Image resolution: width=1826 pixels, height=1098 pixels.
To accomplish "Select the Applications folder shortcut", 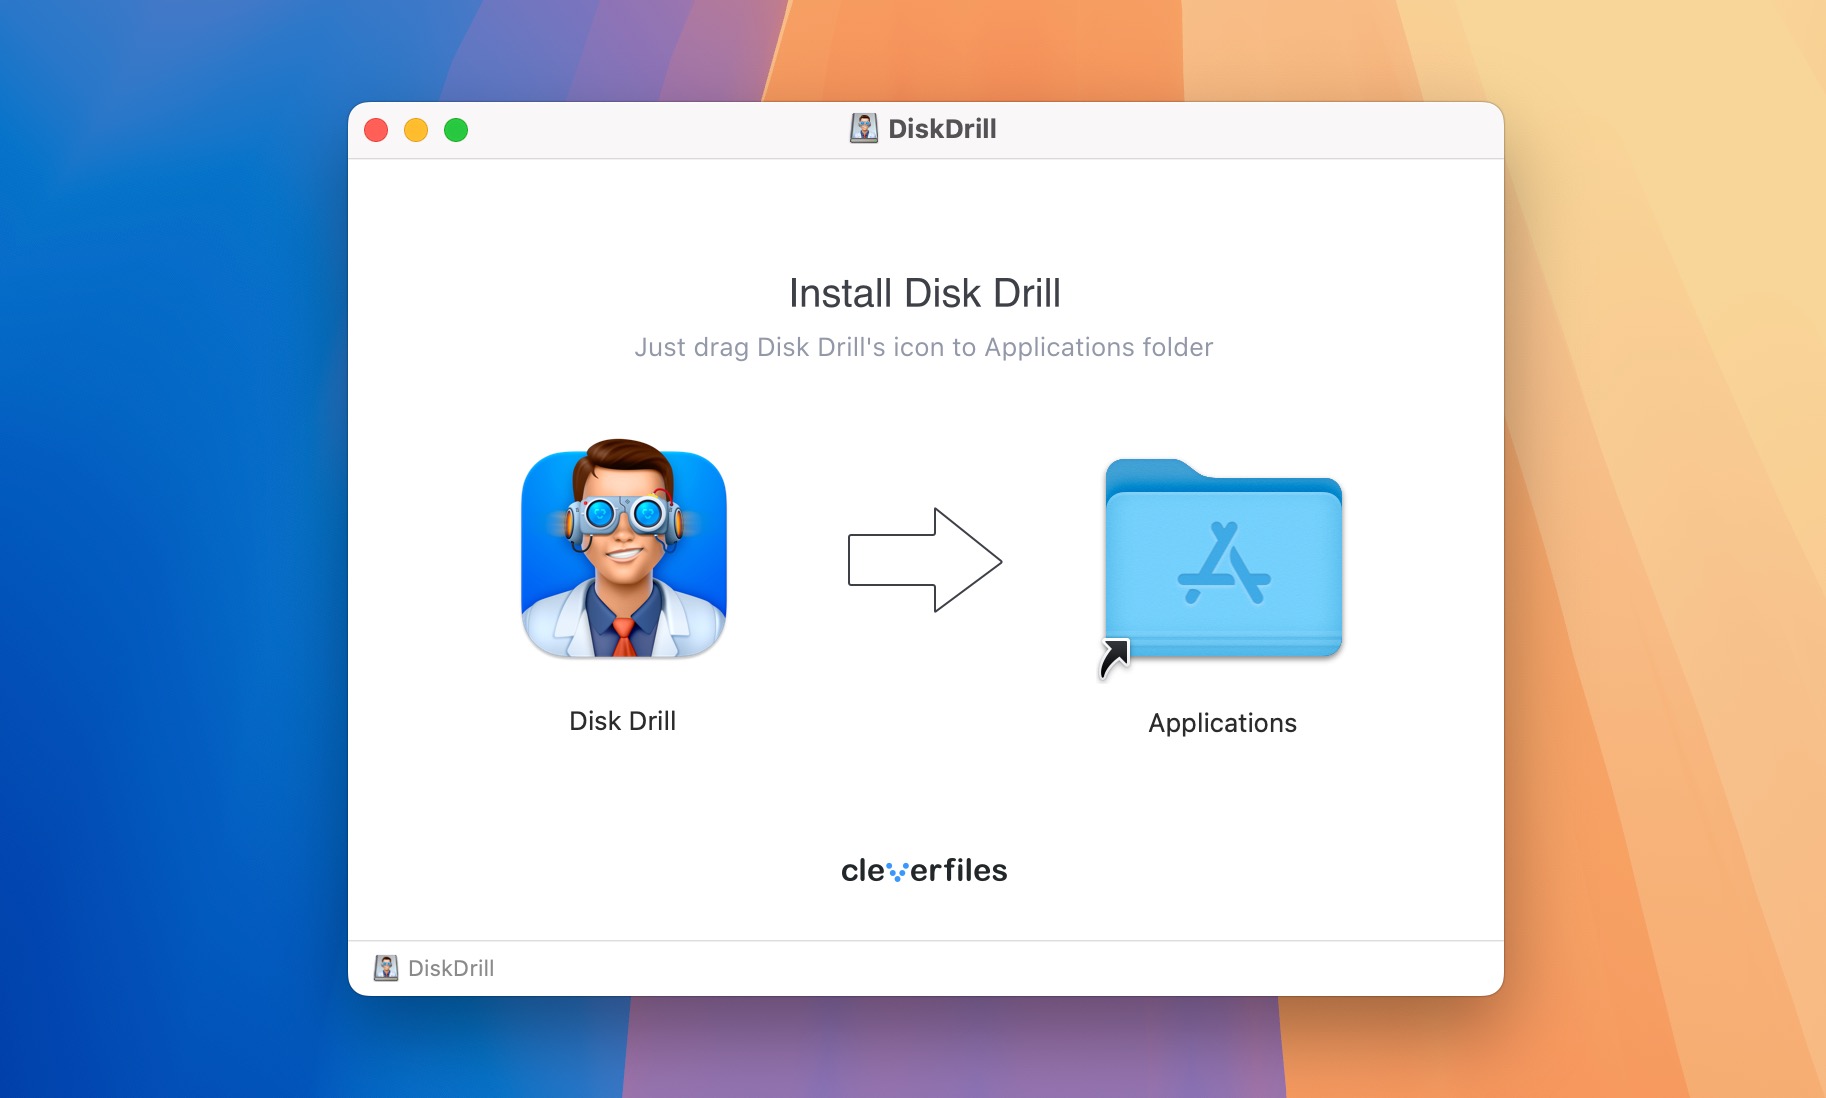I will [1222, 567].
